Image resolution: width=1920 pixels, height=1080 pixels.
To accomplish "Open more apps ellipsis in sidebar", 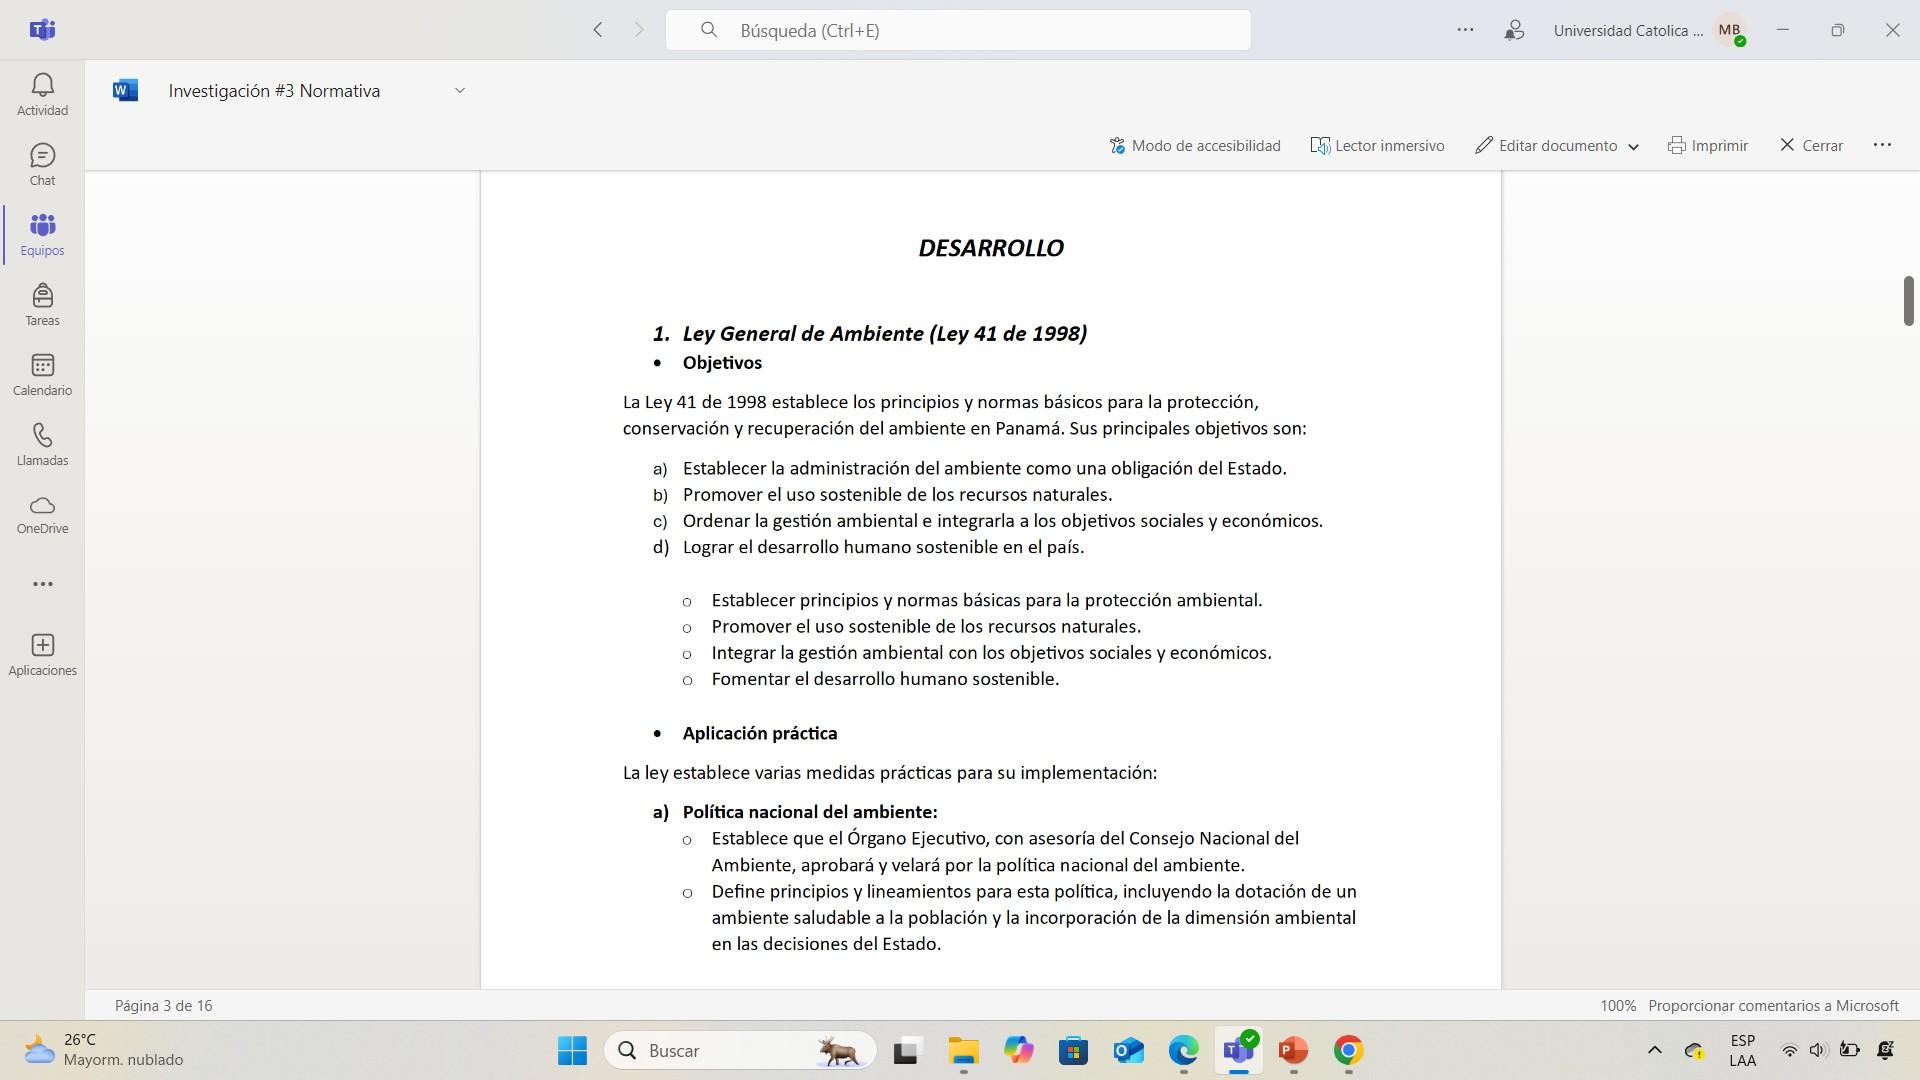I will pyautogui.click(x=42, y=584).
